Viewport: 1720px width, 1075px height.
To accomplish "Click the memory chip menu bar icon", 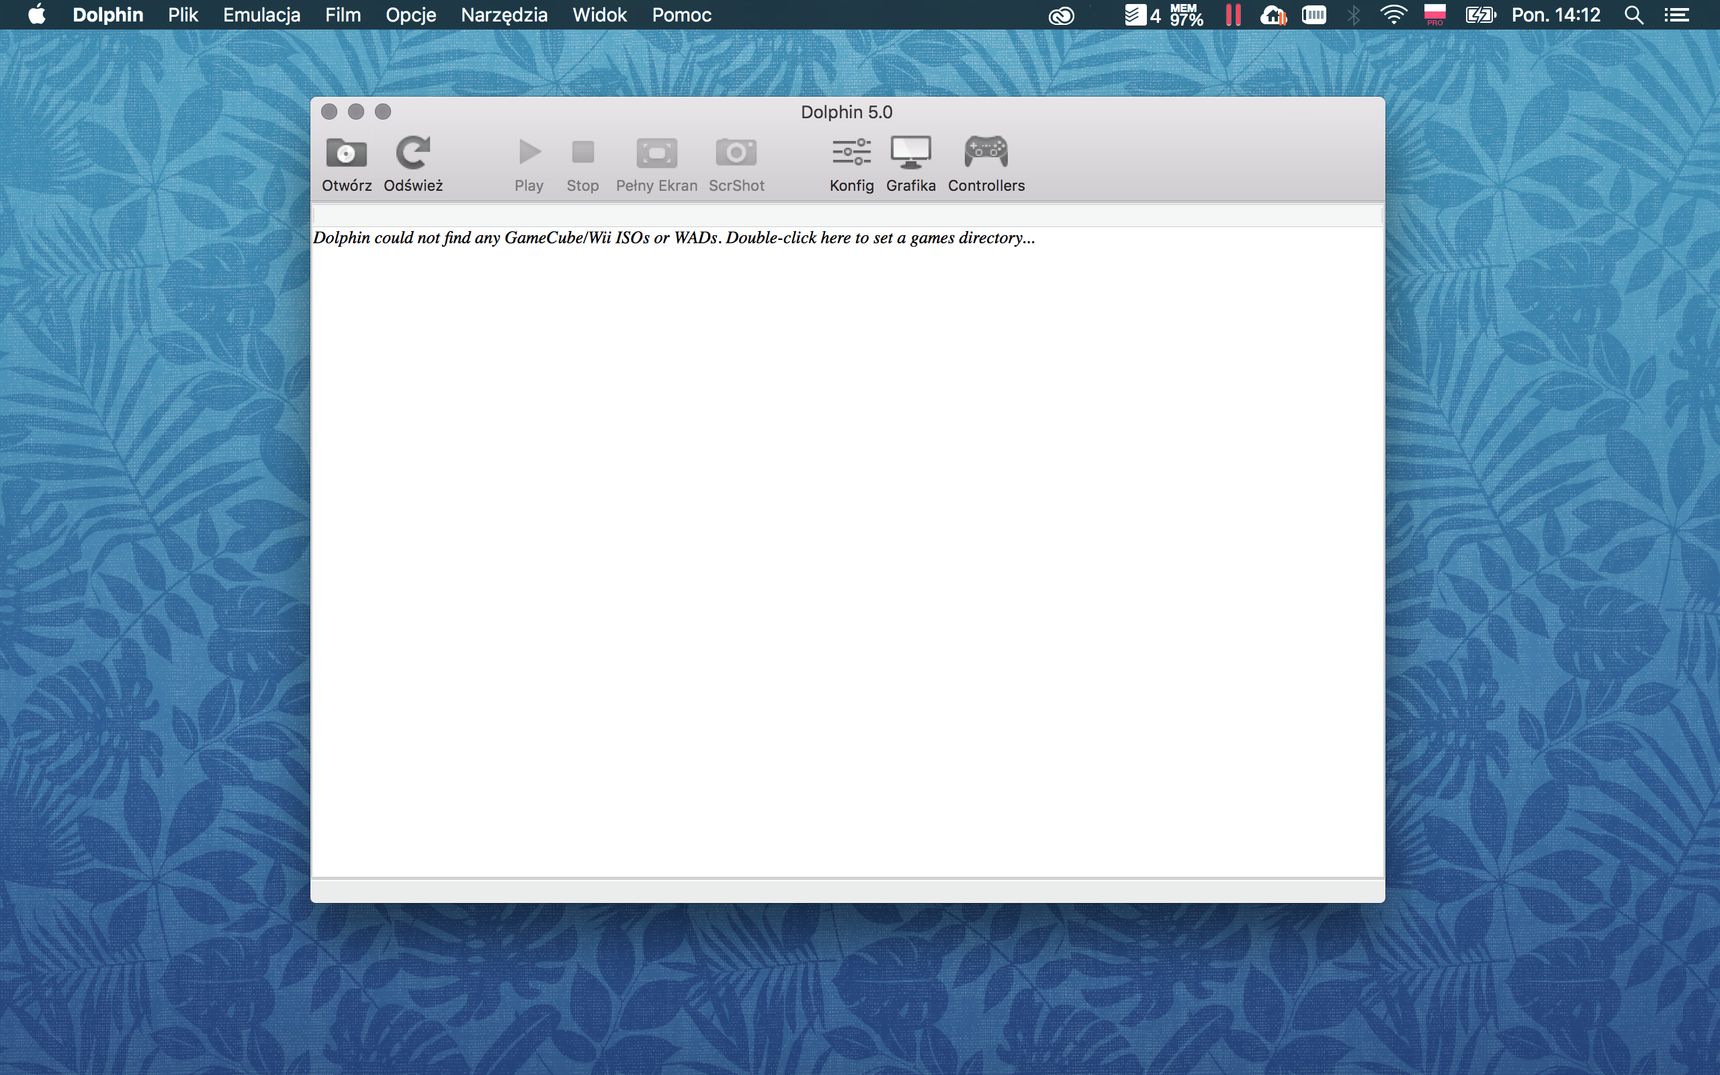I will point(1314,15).
